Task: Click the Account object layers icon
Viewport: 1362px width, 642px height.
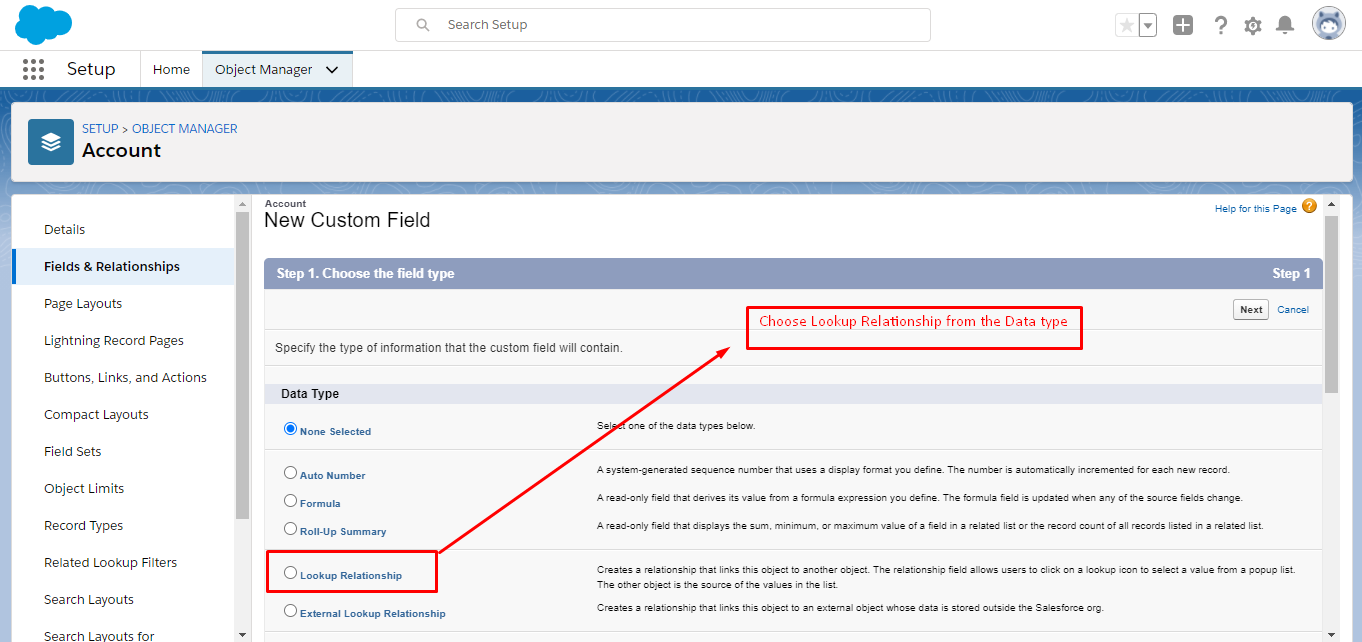Action: (51, 142)
